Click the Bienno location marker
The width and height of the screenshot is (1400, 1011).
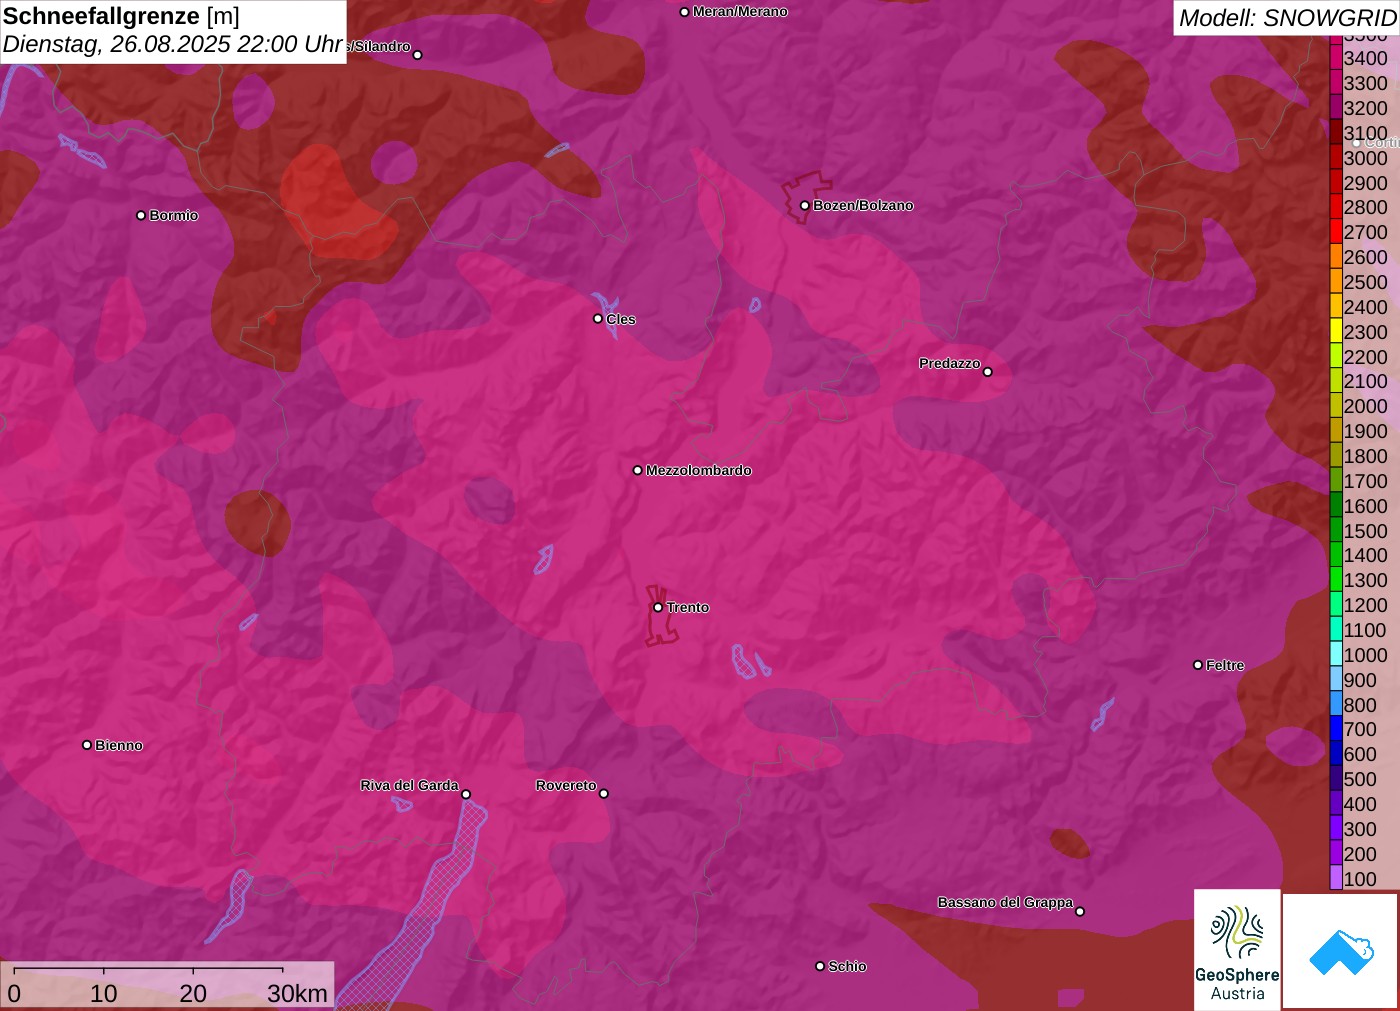87,745
